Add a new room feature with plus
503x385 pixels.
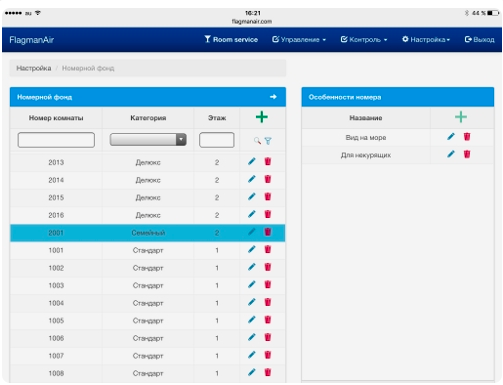point(461,117)
